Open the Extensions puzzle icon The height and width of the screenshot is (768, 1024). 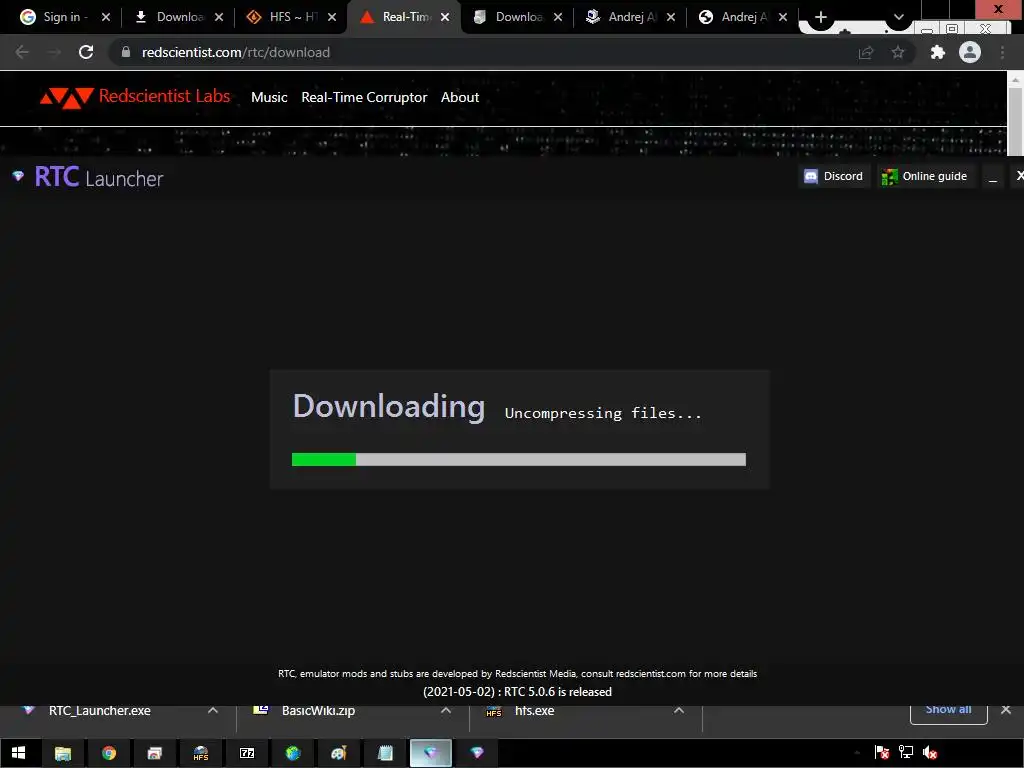(x=938, y=52)
